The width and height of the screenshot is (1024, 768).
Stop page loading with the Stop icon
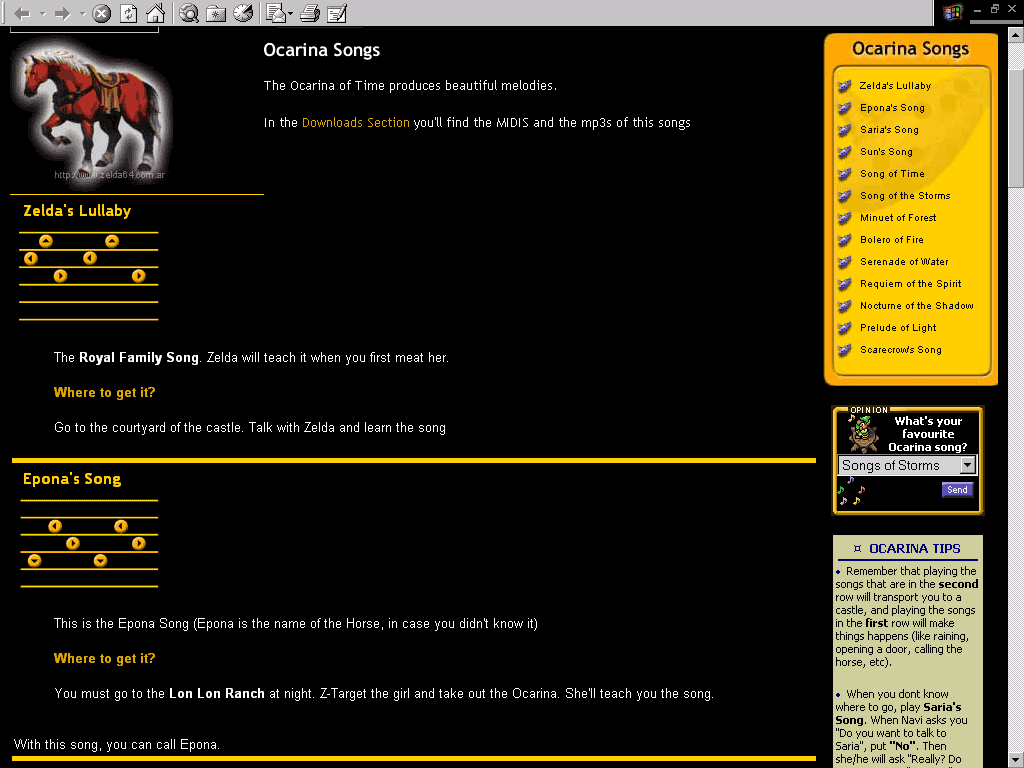point(101,13)
